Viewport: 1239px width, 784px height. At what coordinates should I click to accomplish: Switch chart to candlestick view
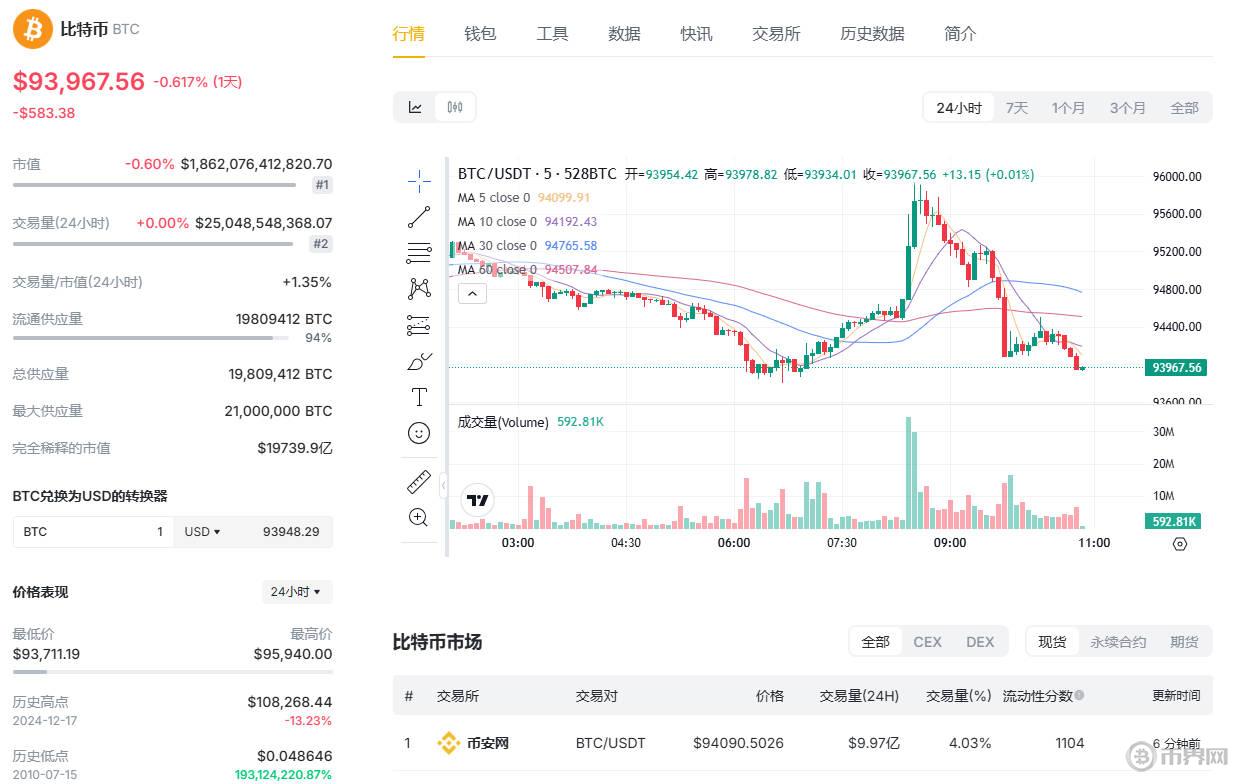456,107
